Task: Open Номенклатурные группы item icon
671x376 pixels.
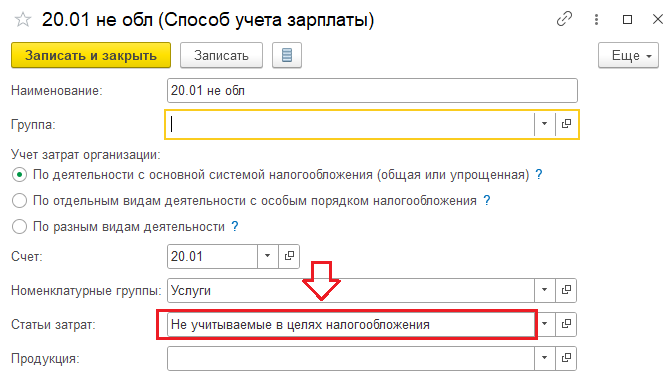Action: (x=566, y=290)
